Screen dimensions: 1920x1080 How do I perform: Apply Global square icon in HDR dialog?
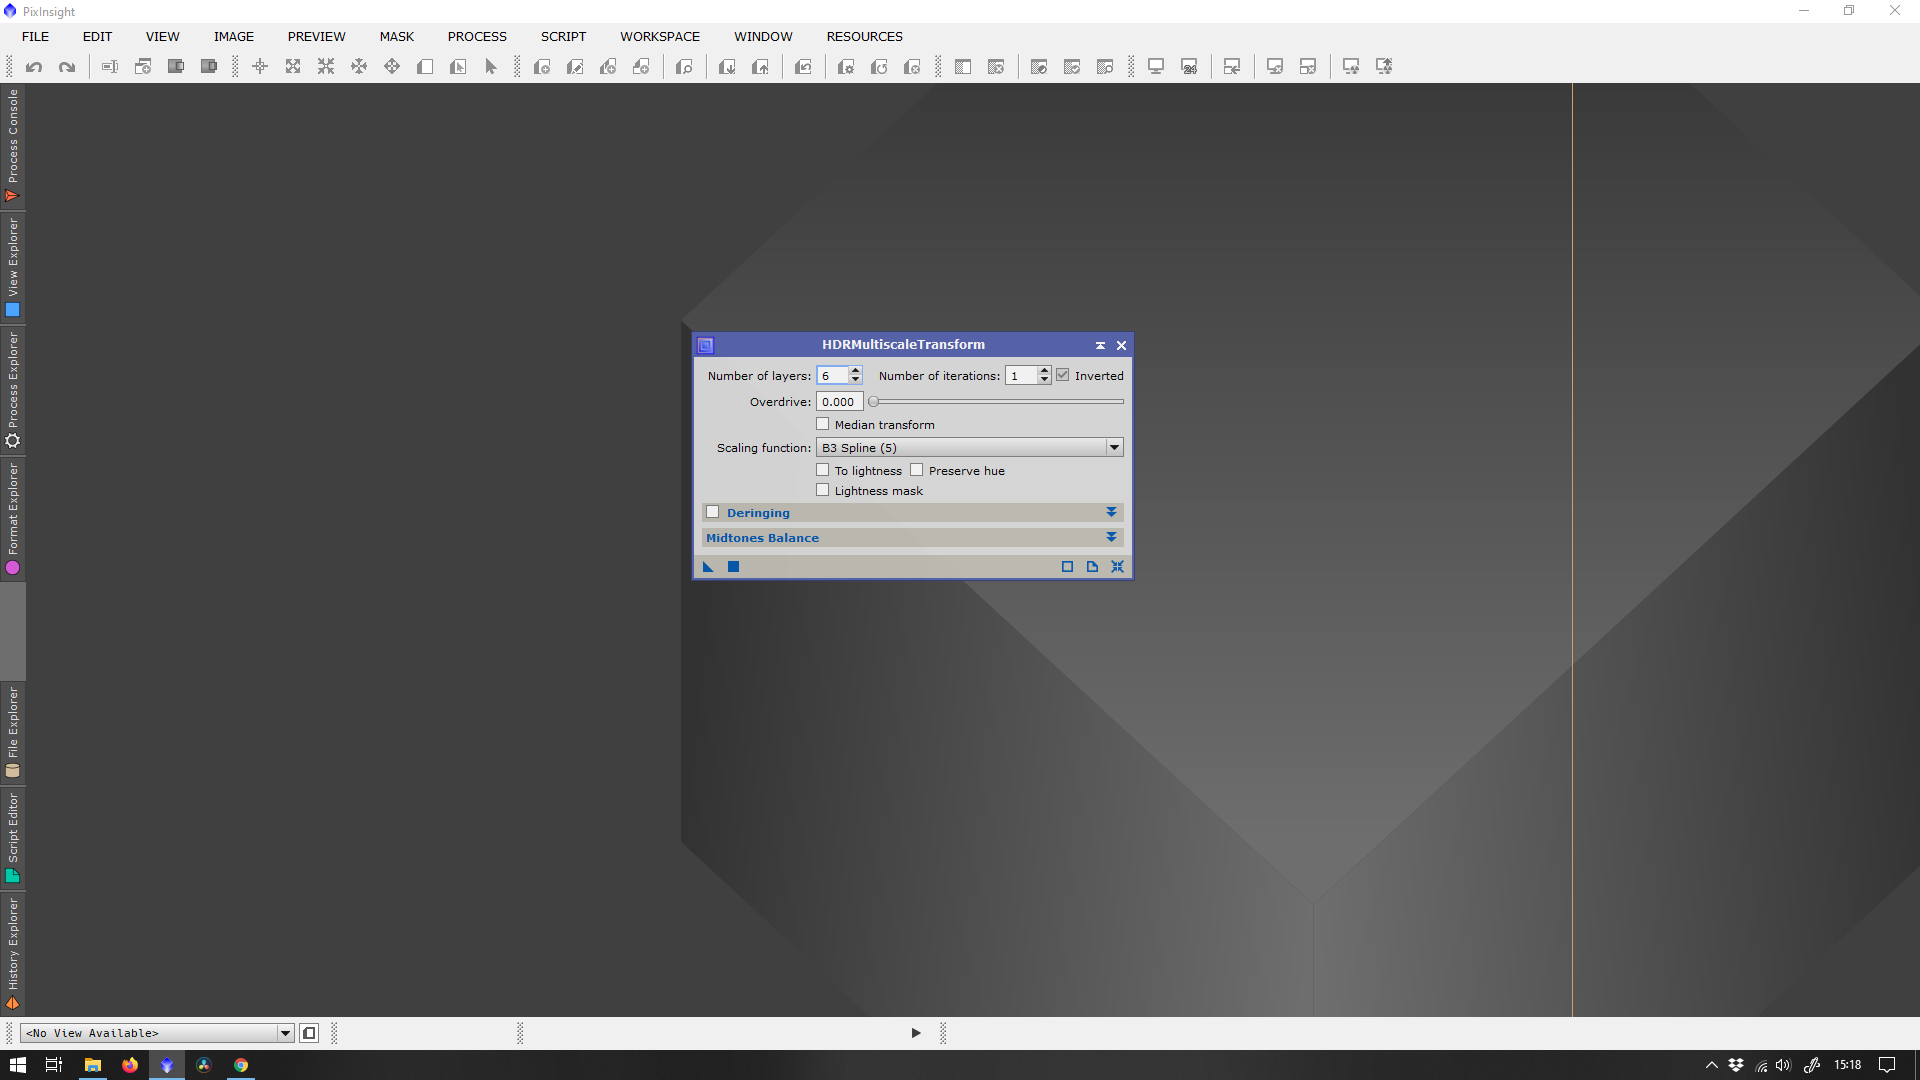point(733,567)
